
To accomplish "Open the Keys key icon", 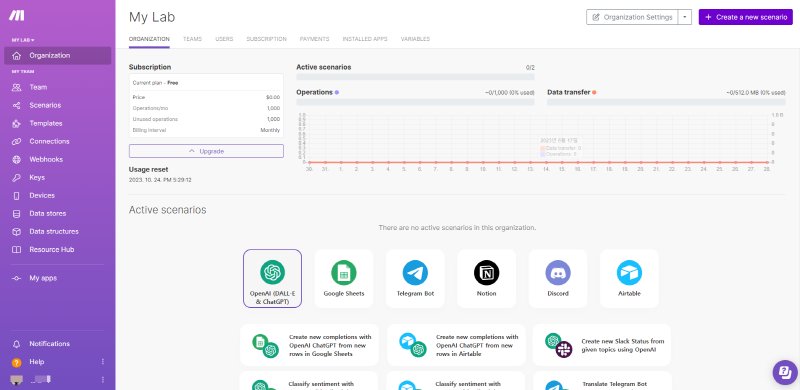I will pos(17,178).
